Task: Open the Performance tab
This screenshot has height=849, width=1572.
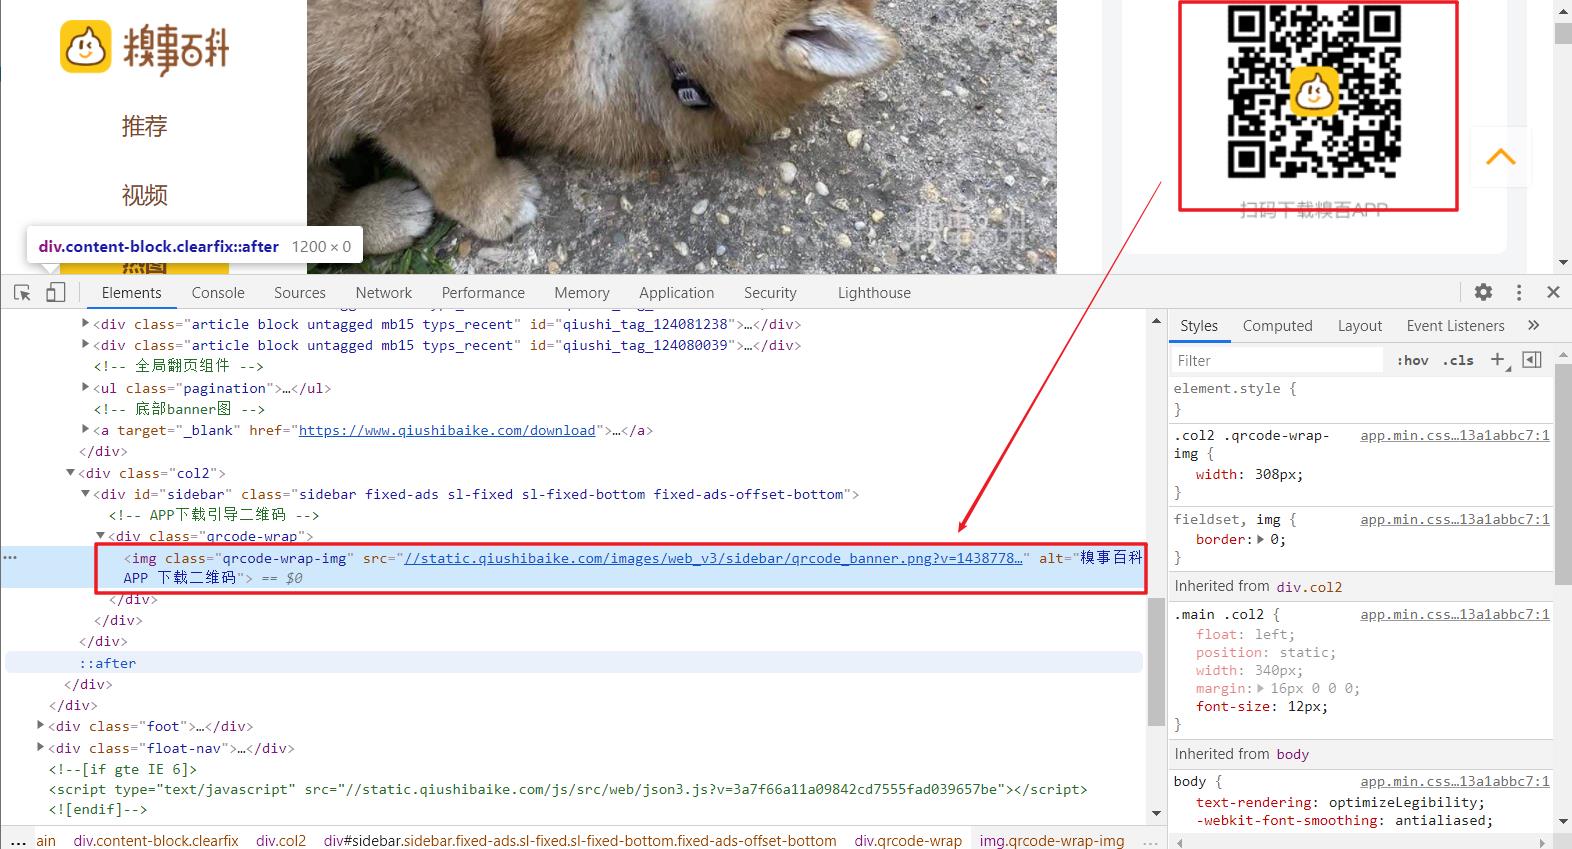Action: (483, 292)
